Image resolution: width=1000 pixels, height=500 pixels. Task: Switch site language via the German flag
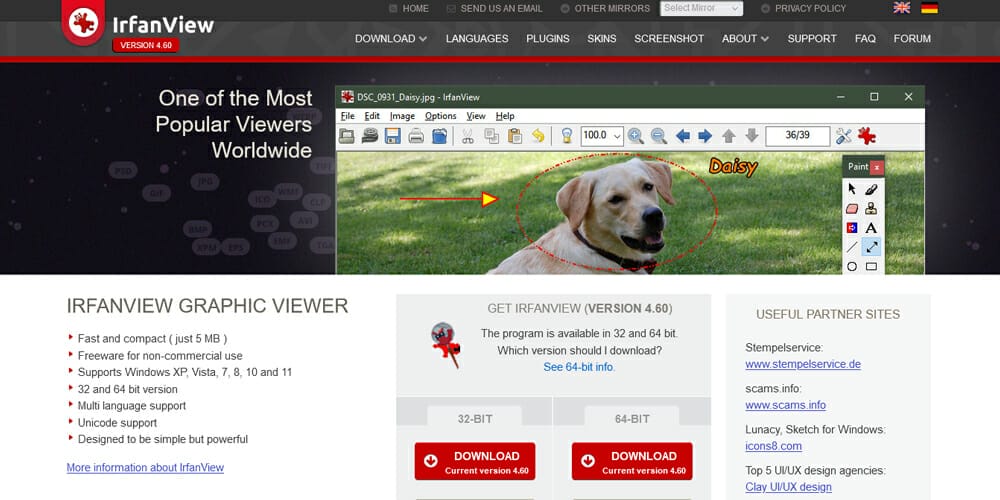pos(929,8)
